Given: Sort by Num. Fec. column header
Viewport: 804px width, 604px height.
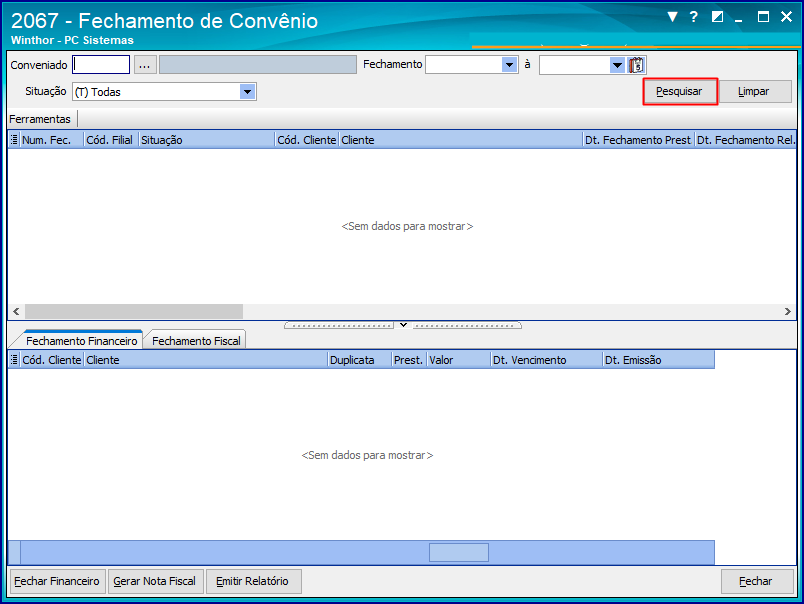Looking at the screenshot, I should [x=51, y=139].
